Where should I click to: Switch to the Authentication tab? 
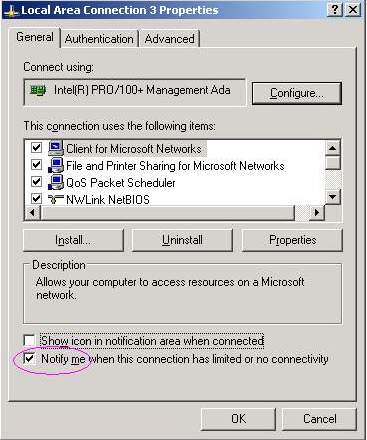99,39
